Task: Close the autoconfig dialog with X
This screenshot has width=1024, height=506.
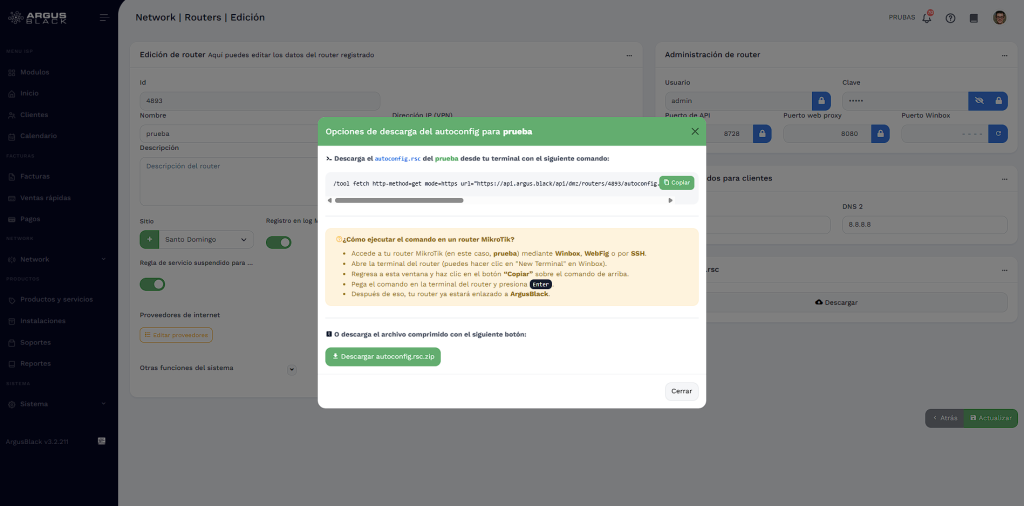Action: point(695,131)
